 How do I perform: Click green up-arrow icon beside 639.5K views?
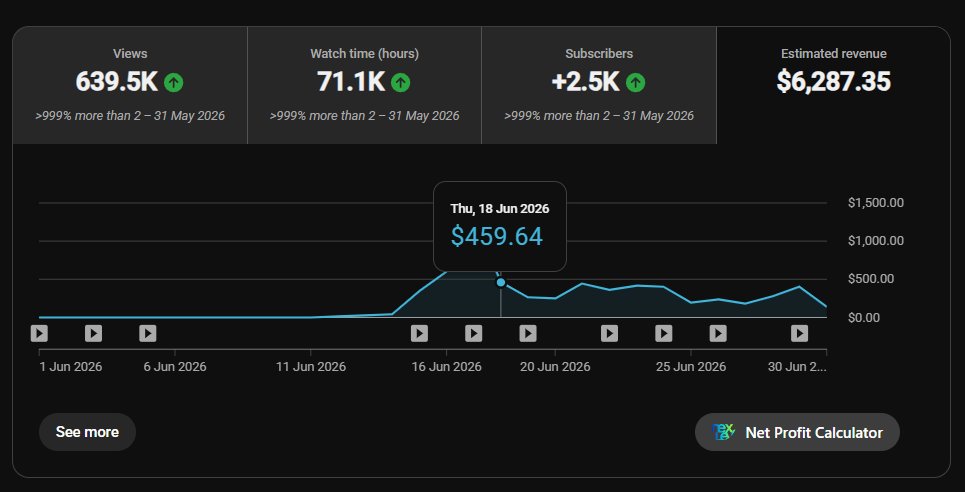tap(174, 82)
